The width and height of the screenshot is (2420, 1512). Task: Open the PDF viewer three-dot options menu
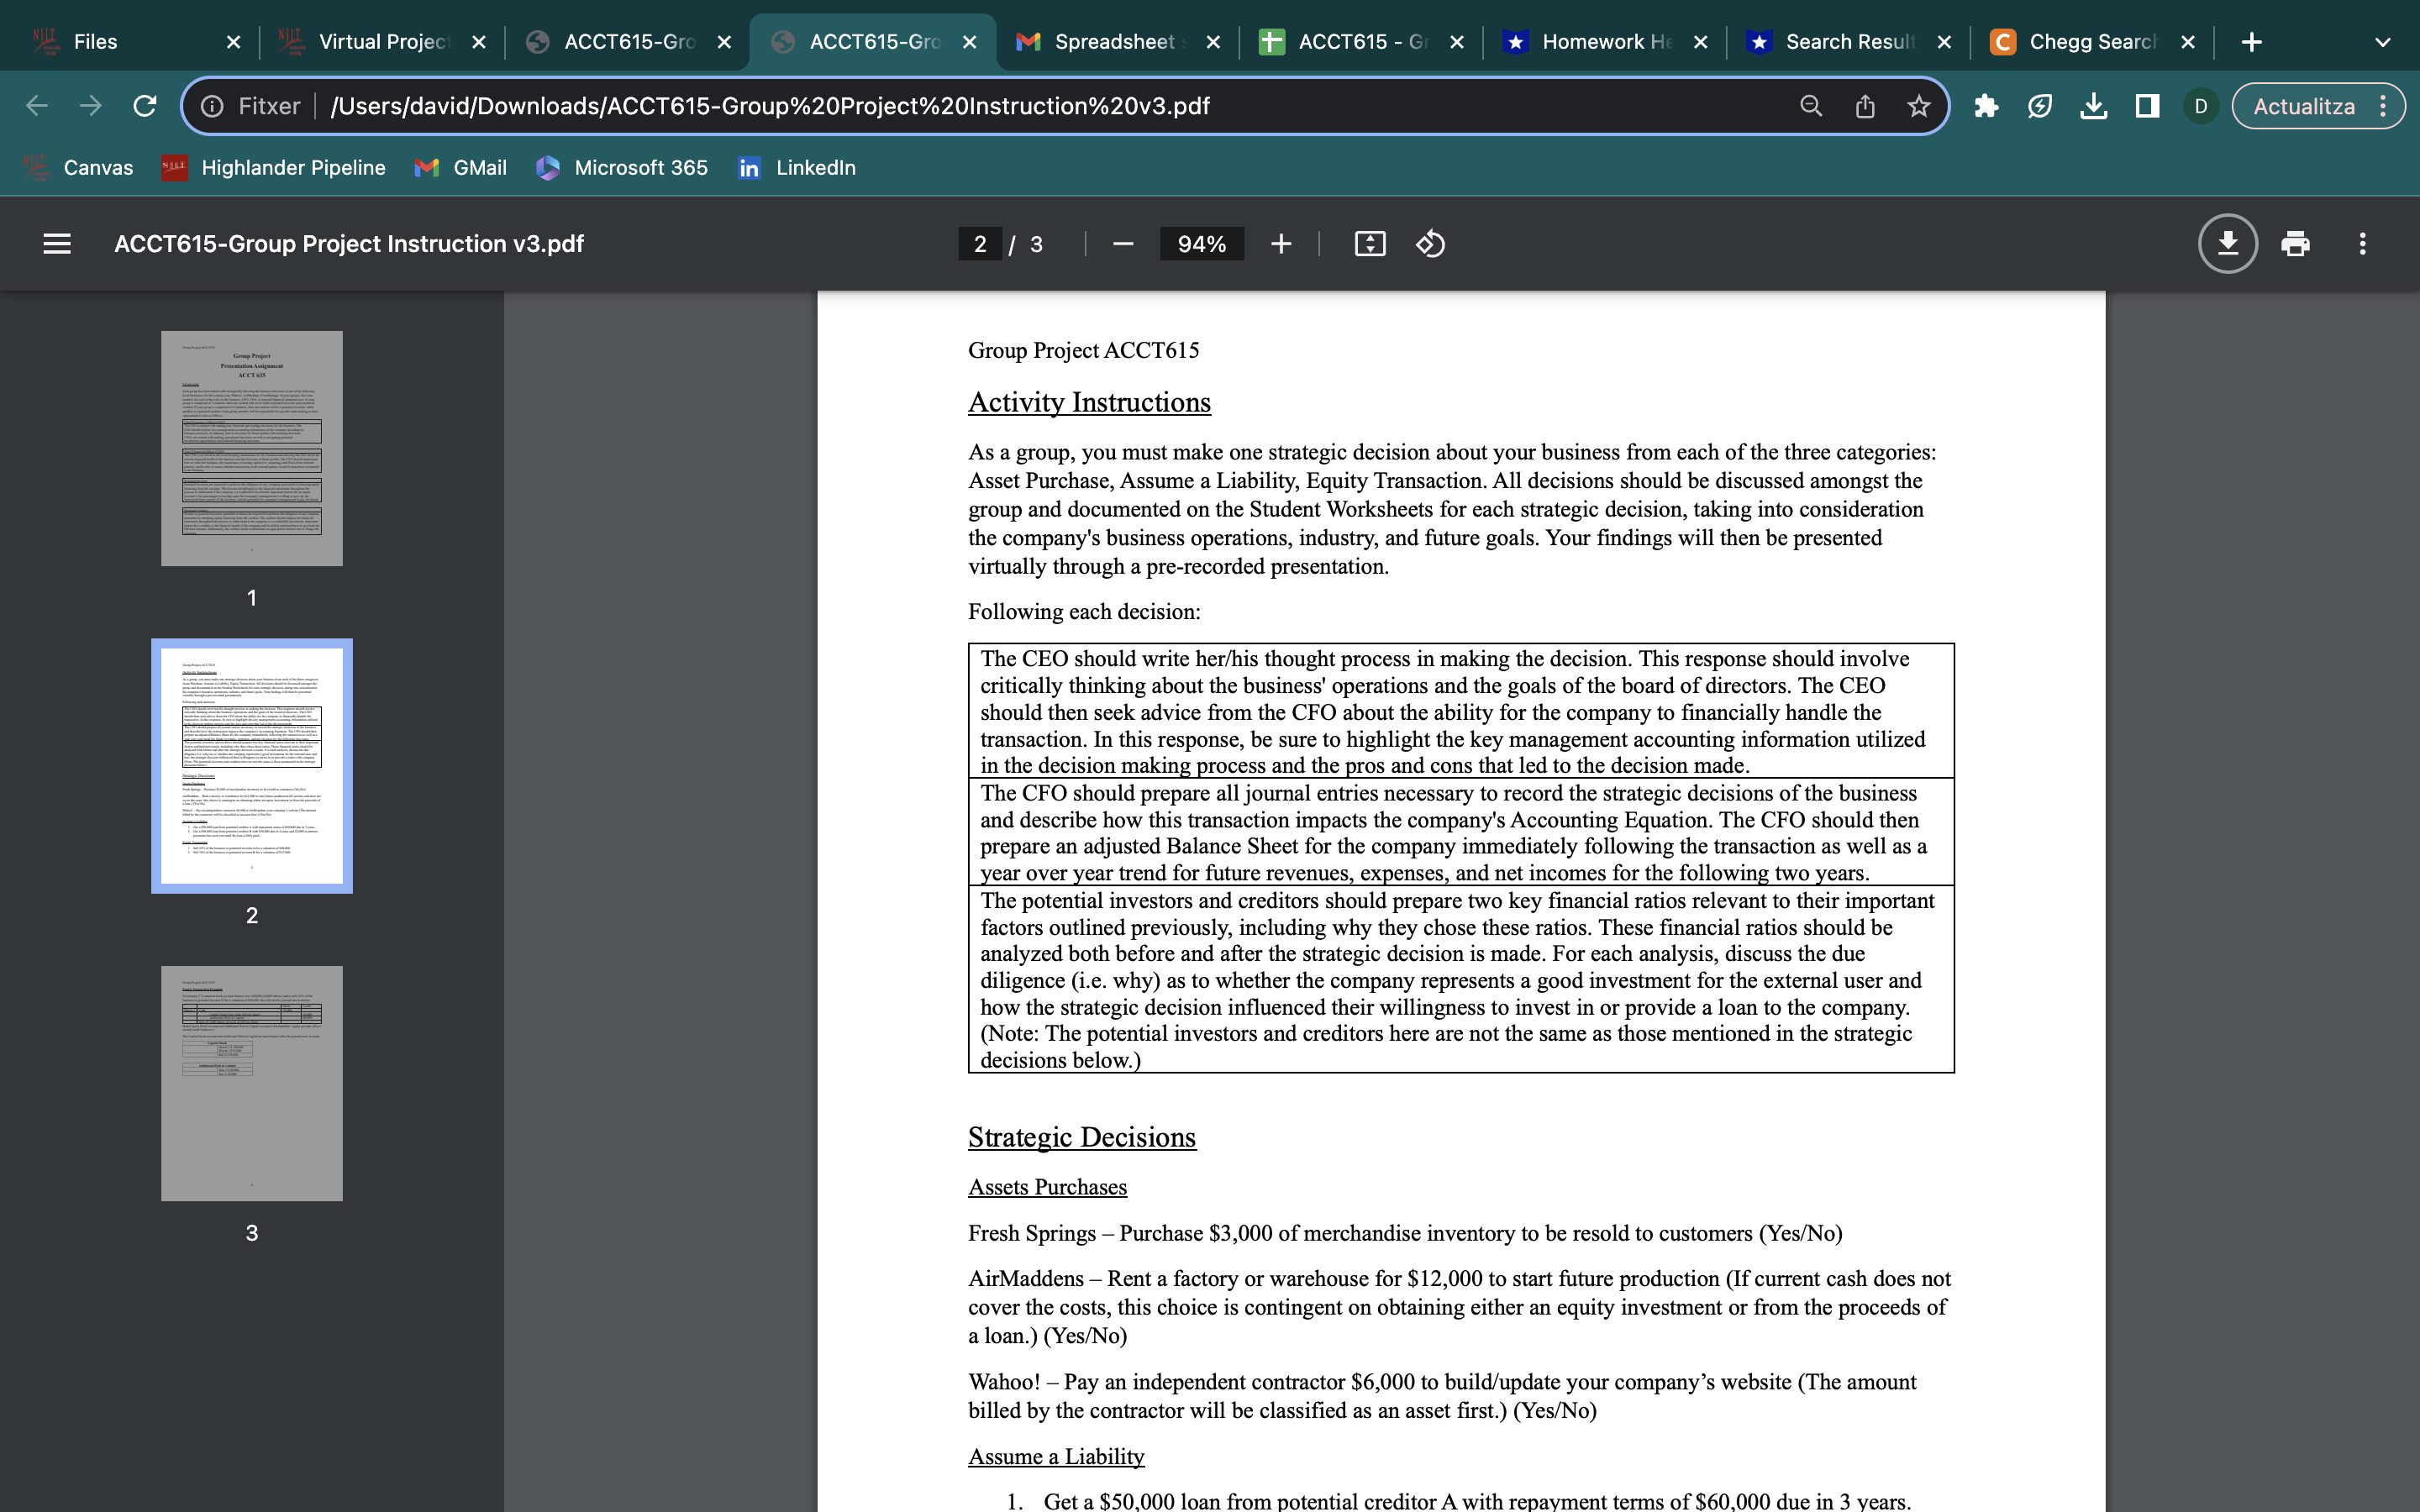(x=2364, y=243)
